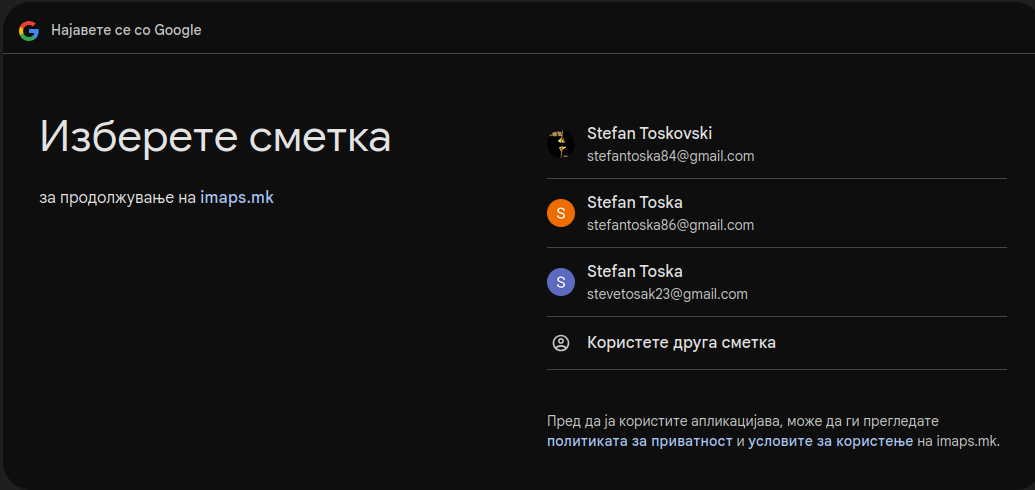Click the Google logo in the header
This screenshot has width=1035, height=490.
(29, 30)
